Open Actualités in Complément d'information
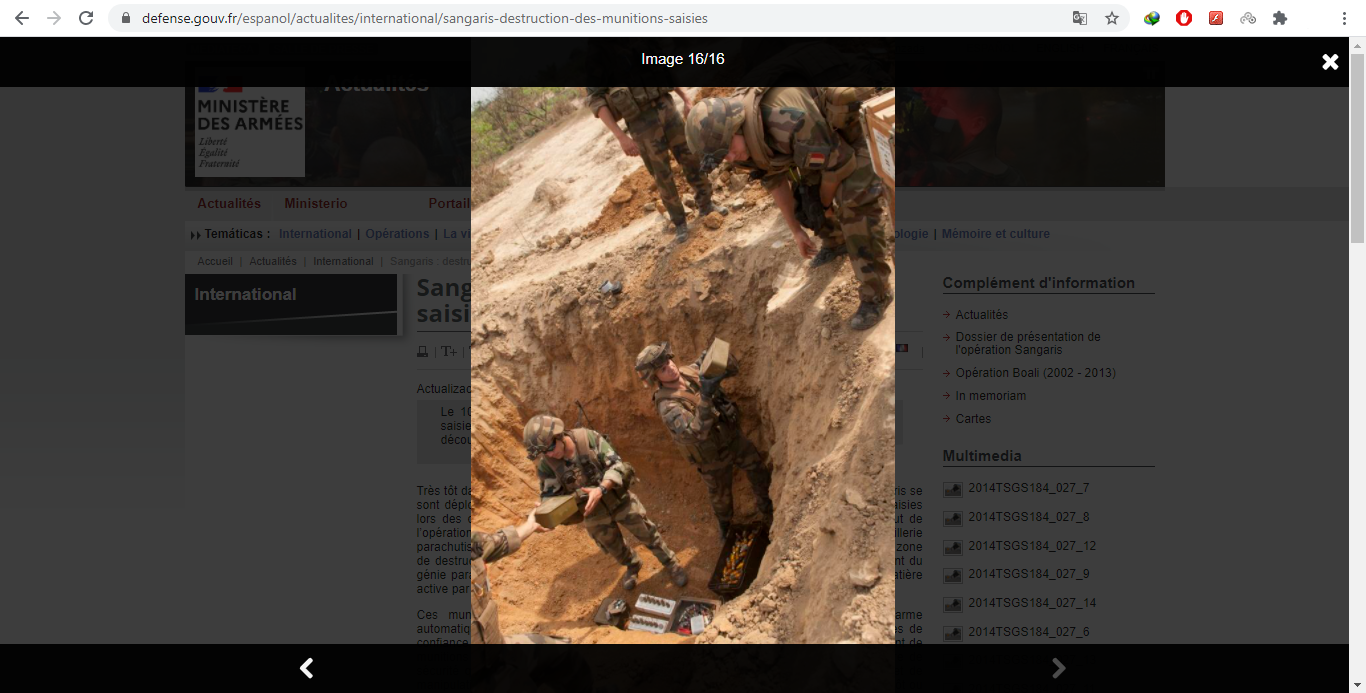Image resolution: width=1366 pixels, height=693 pixels. [981, 315]
